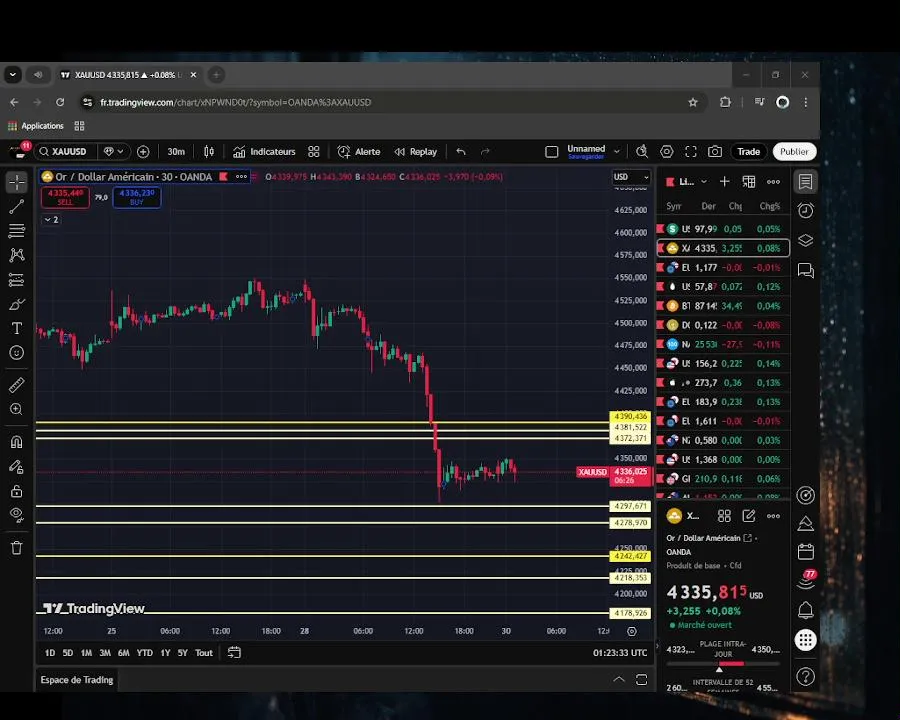This screenshot has height=720, width=900.
Task: Toggle lock all drawings
Action: 17,491
